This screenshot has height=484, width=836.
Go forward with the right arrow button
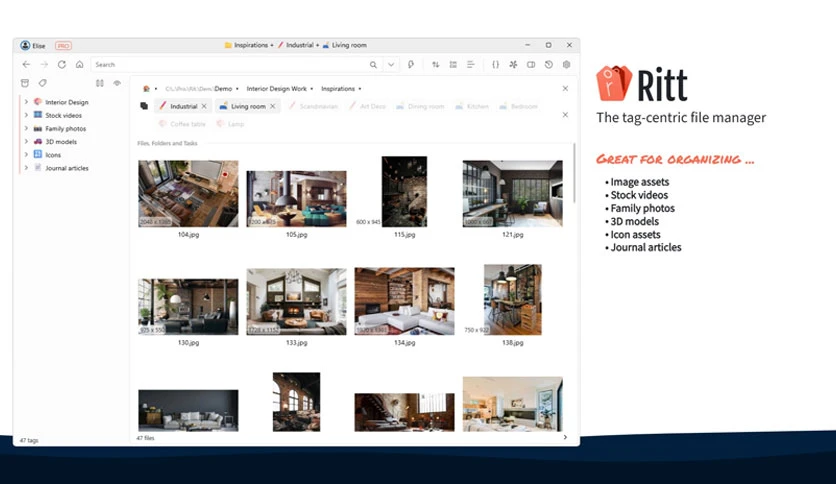[44, 64]
